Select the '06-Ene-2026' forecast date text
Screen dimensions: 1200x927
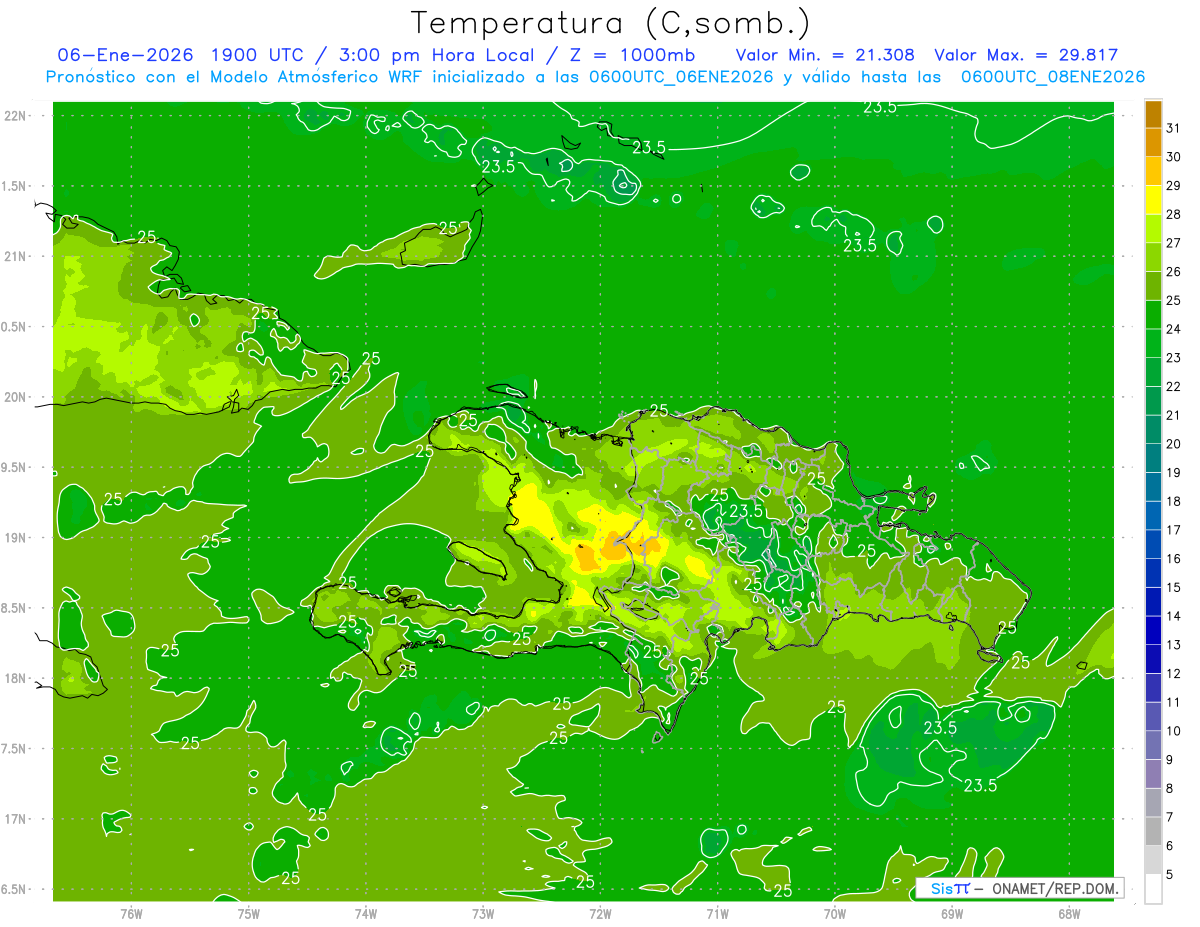tap(126, 55)
